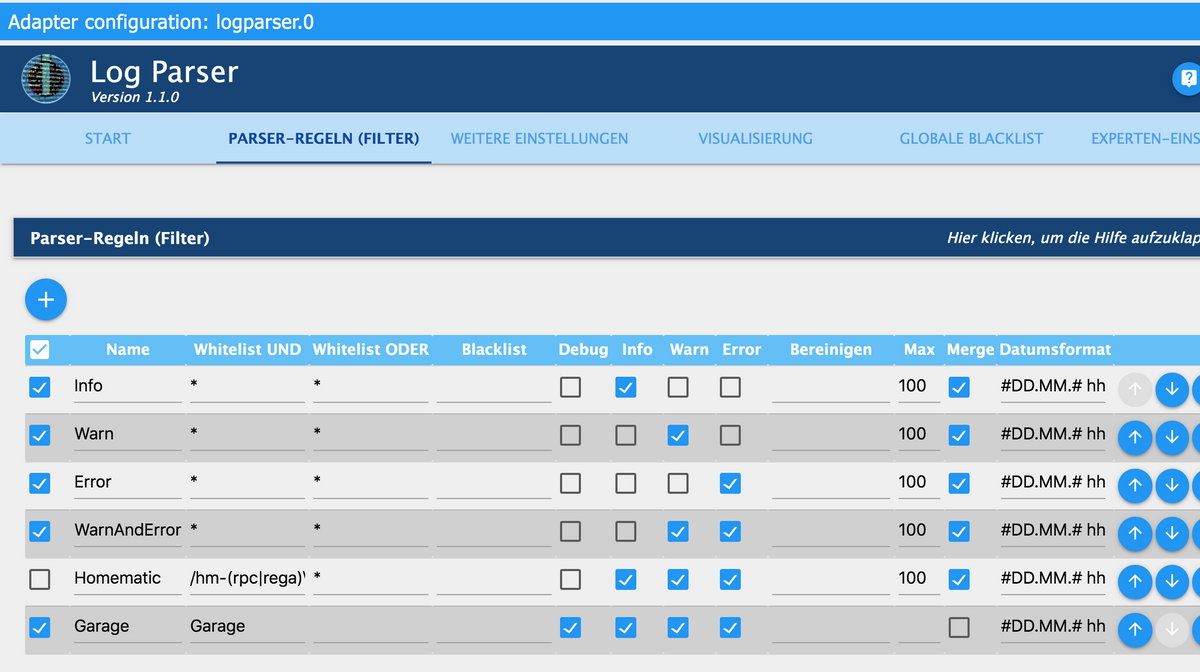The width and height of the screenshot is (1200, 672).
Task: Go to the Globale Blacklist tab
Action: 971,139
